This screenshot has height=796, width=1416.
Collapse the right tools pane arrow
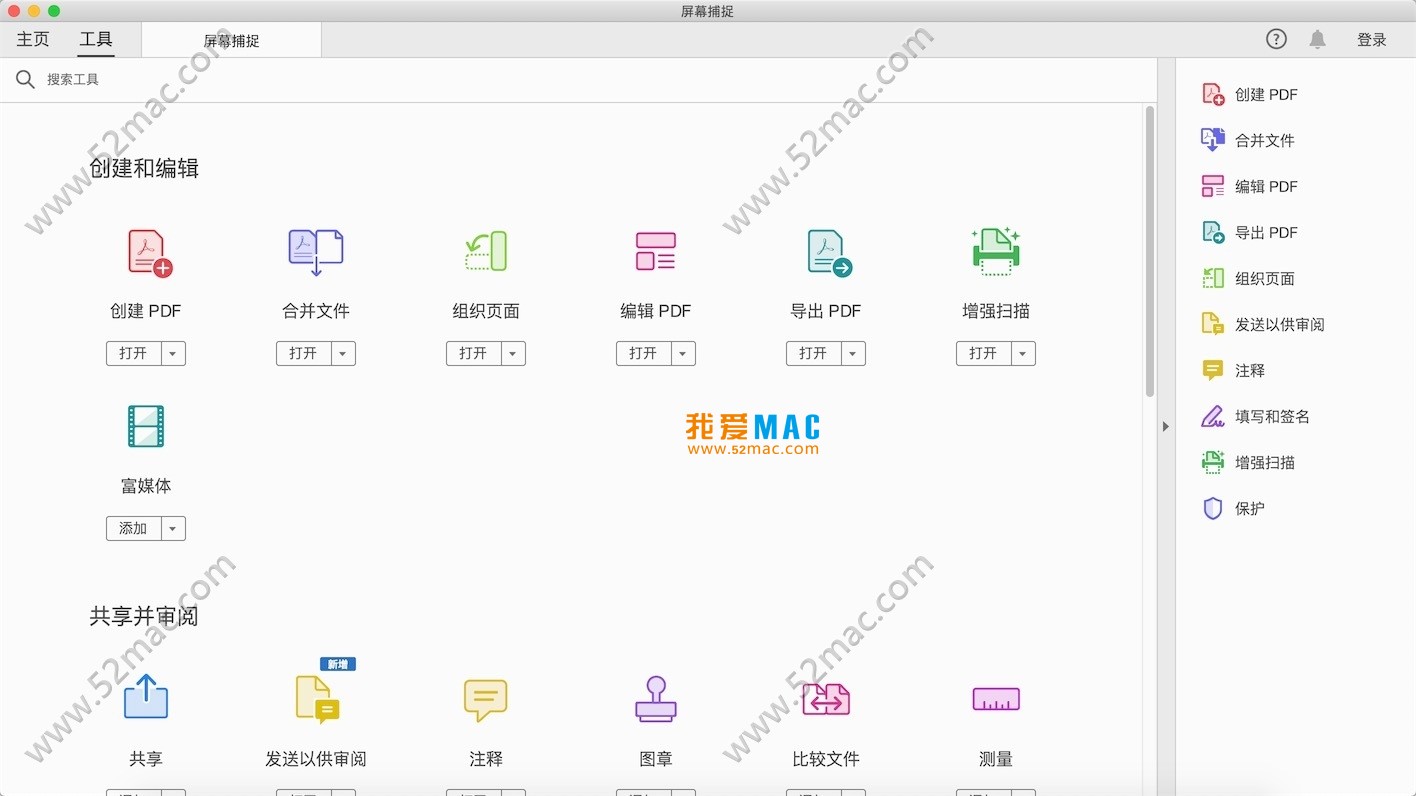1166,427
